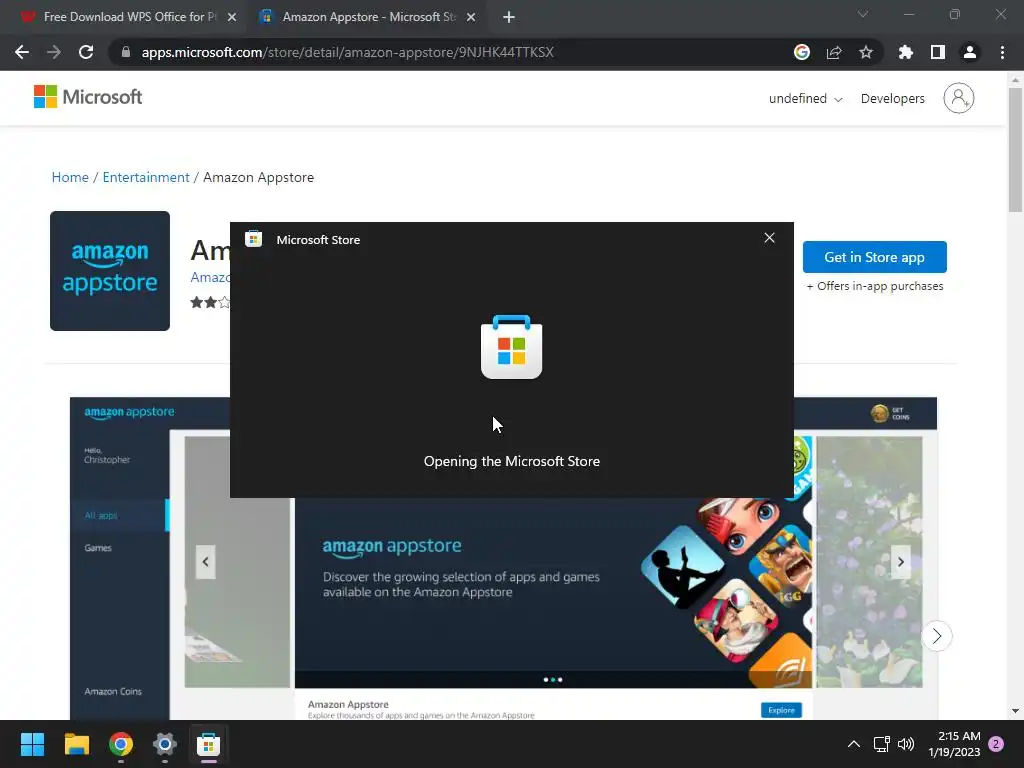
Task: Click the round next carousel chevron
Action: pyautogui.click(x=936, y=635)
